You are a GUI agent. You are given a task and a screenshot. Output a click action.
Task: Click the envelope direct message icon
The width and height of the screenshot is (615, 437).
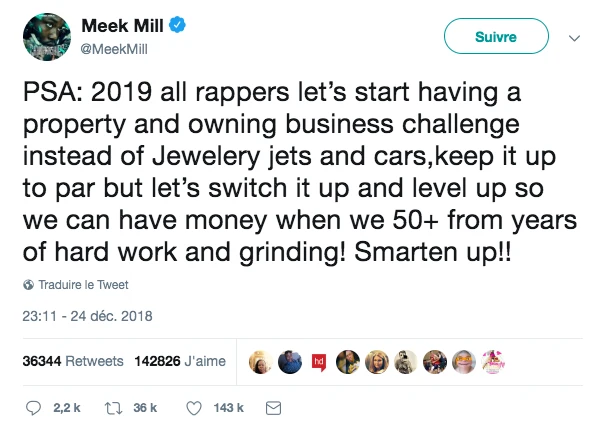pos(273,408)
